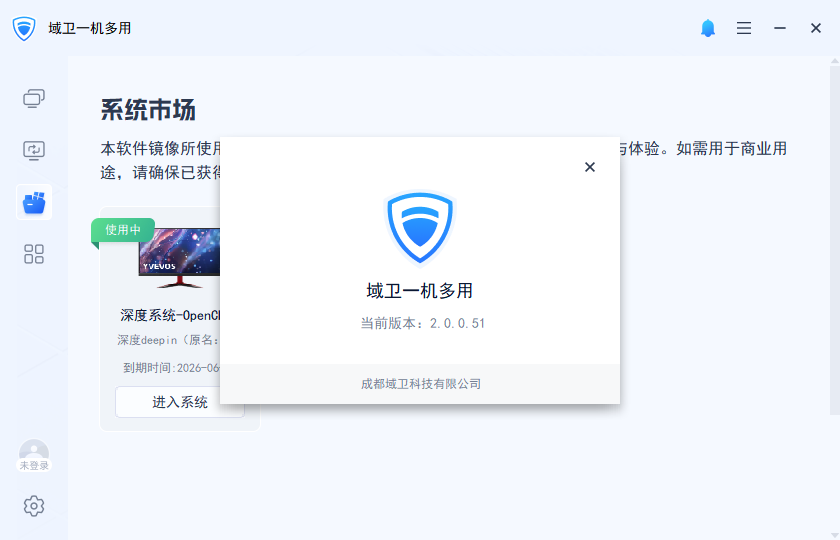Close the about version dialog
The width and height of the screenshot is (840, 540).
590,167
